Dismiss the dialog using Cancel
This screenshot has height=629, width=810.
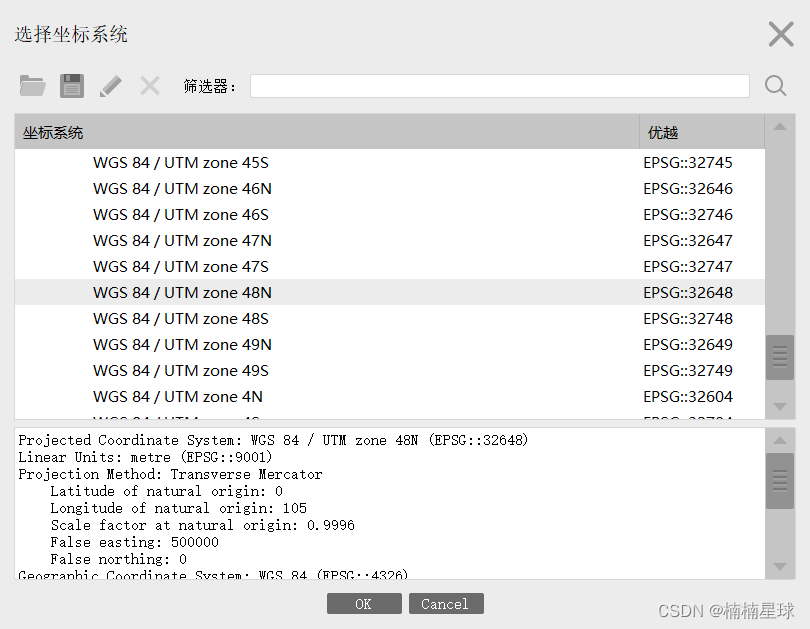tap(445, 603)
